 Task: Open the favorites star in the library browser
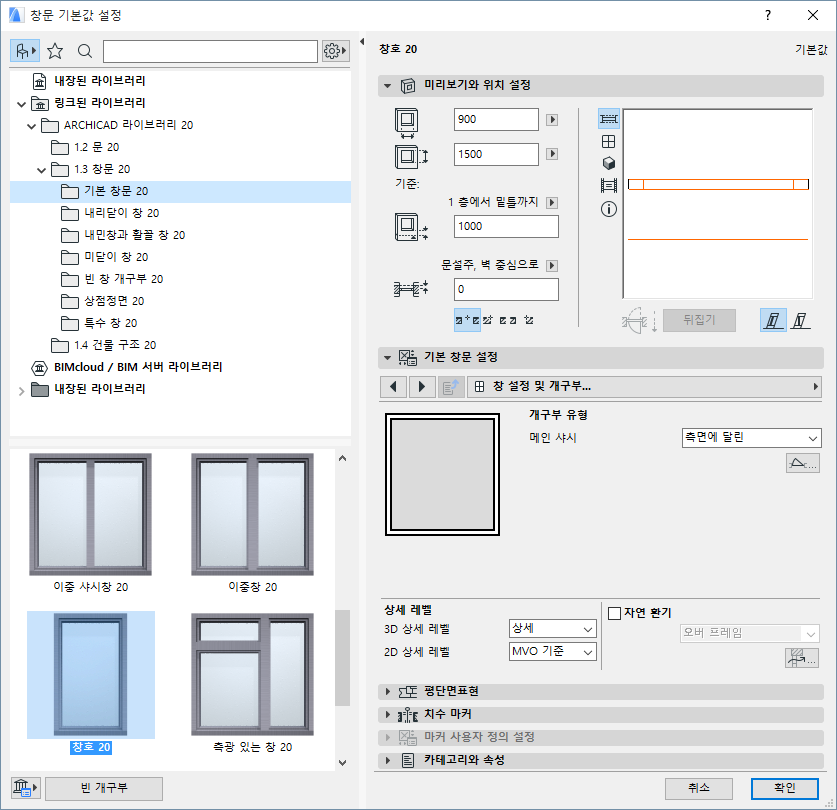pyautogui.click(x=57, y=50)
